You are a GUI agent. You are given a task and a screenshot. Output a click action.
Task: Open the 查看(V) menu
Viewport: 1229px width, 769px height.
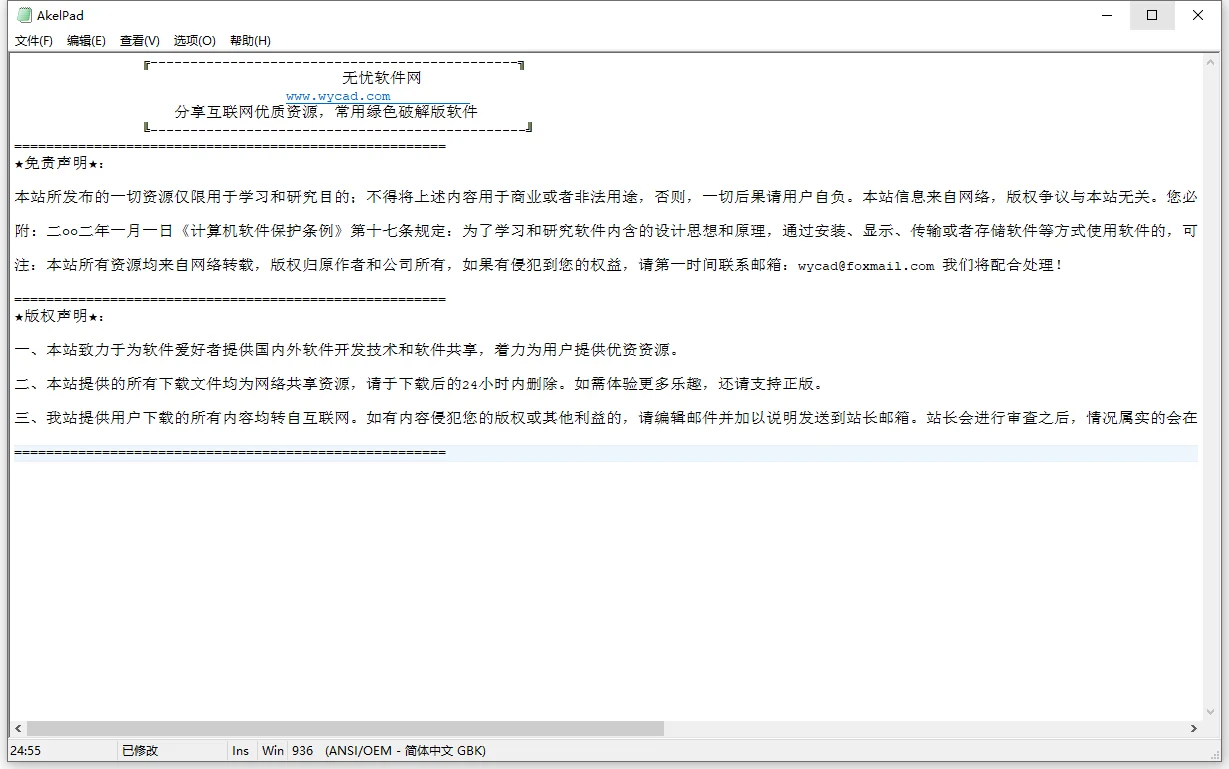tap(139, 40)
